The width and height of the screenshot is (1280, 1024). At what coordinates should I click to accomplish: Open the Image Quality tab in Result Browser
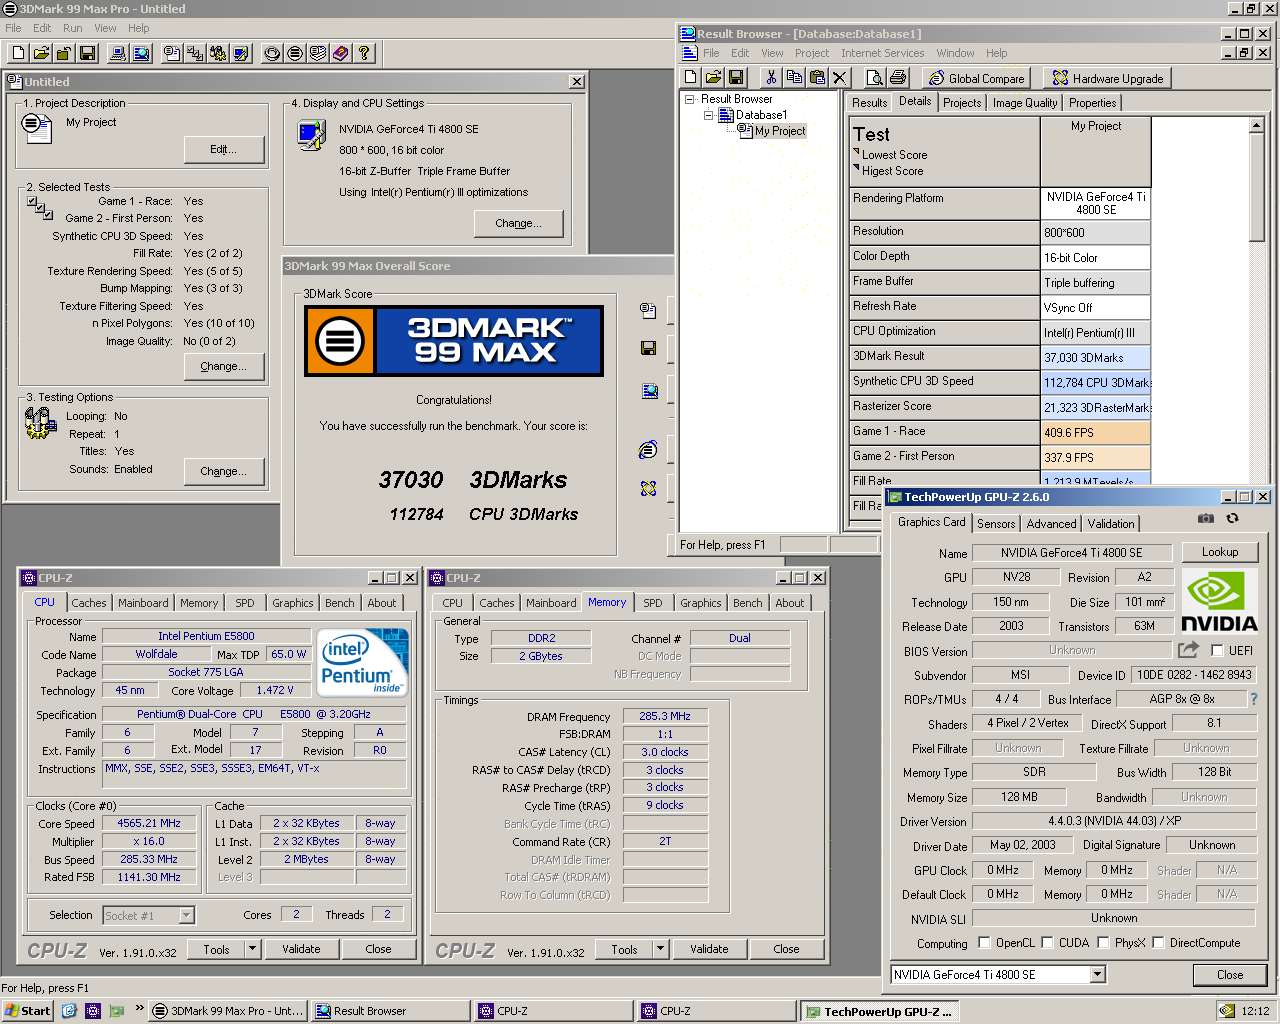click(x=1024, y=103)
